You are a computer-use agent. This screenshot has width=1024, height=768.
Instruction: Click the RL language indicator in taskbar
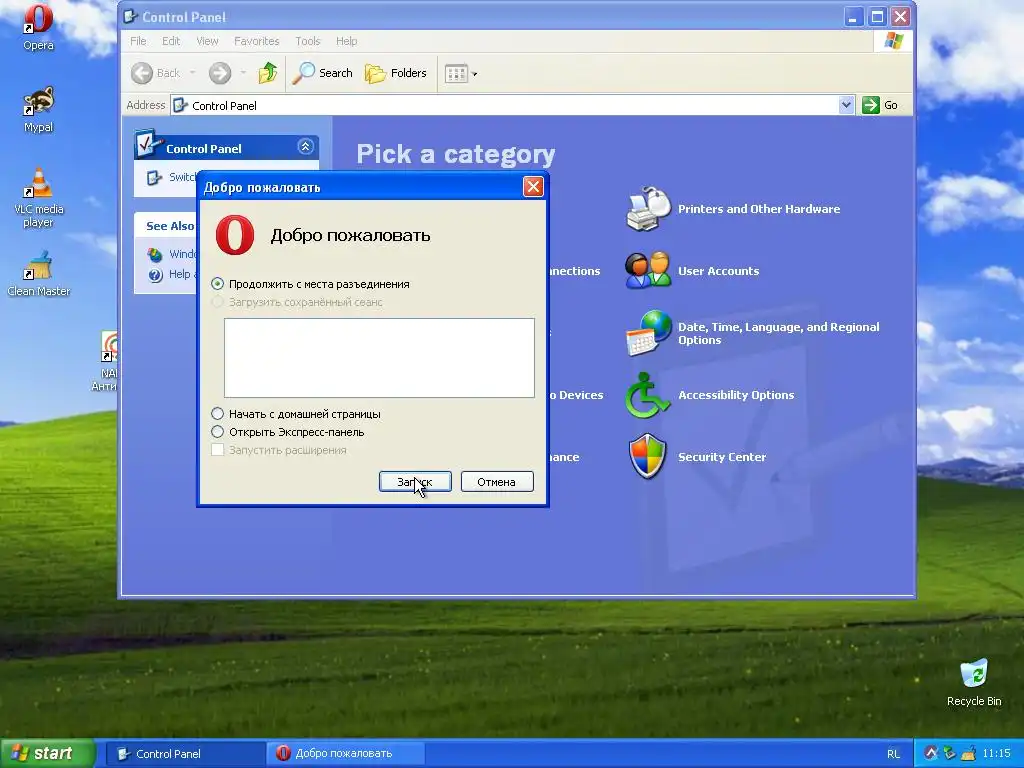[x=893, y=754]
